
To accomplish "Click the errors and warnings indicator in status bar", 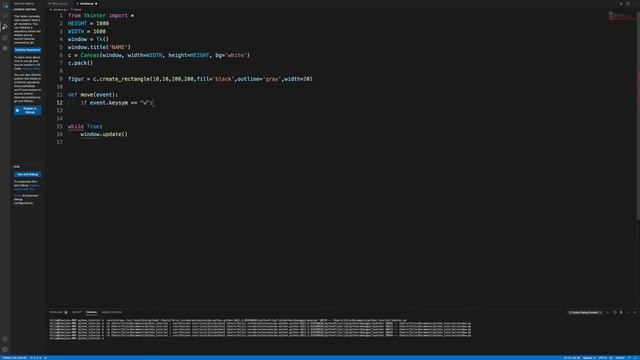I will [x=36, y=358].
